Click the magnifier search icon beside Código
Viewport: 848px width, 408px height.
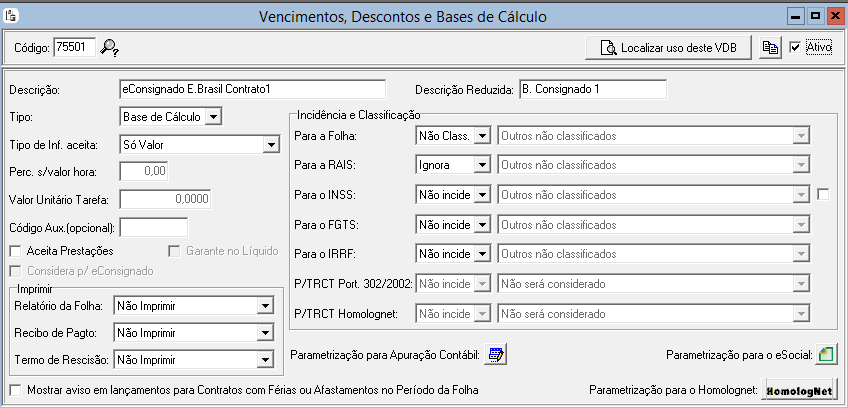coord(109,48)
